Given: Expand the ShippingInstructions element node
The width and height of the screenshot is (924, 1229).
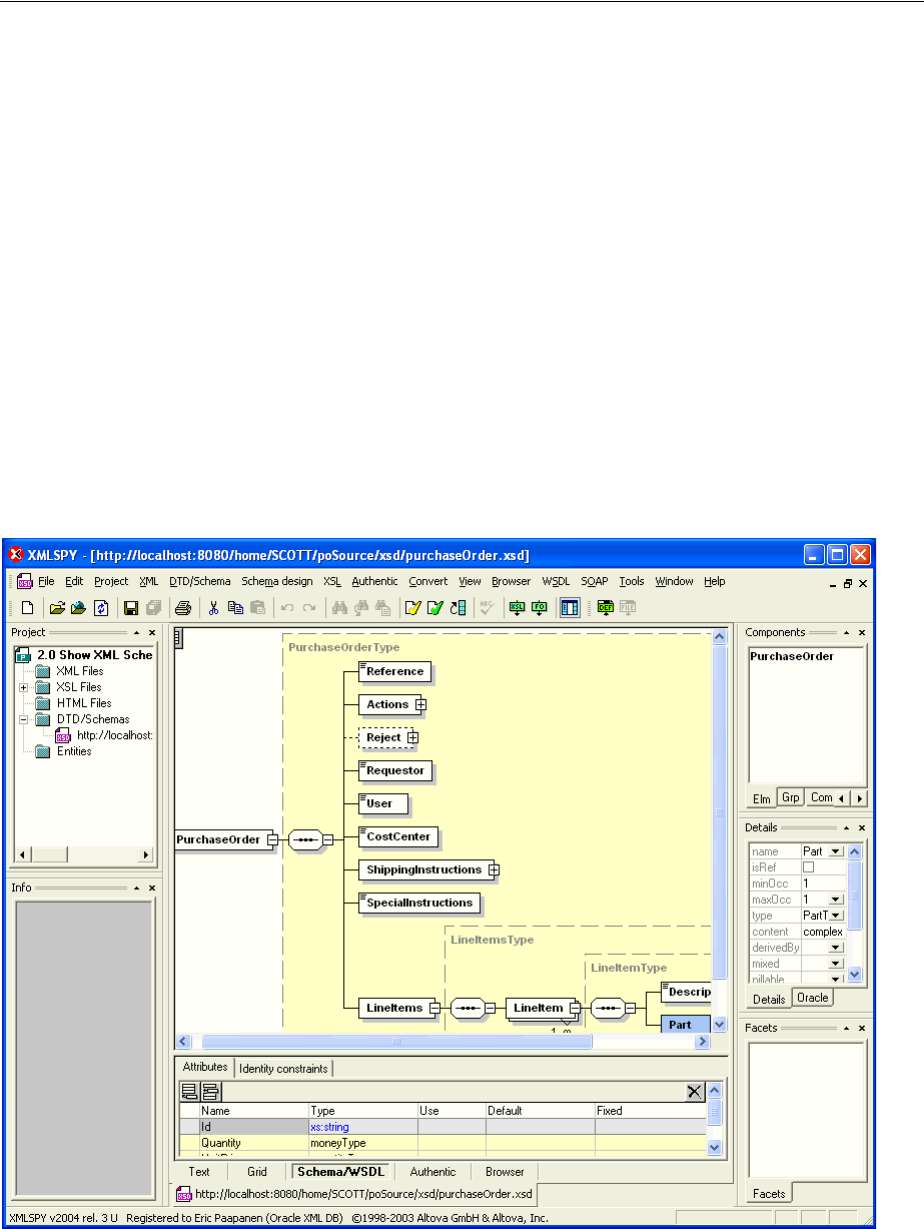Looking at the screenshot, I should click(x=493, y=870).
